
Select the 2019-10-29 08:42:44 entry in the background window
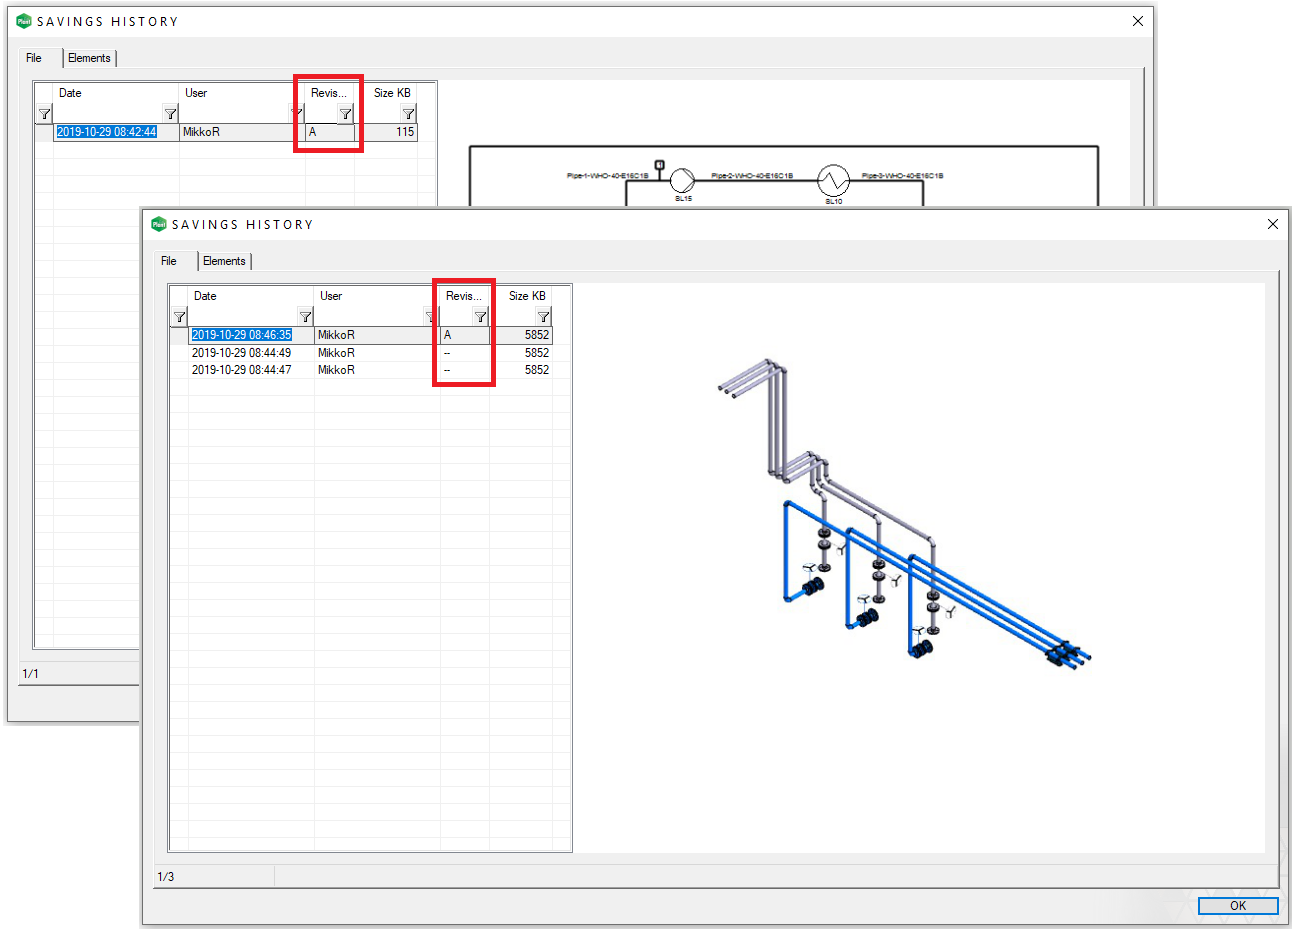tap(106, 132)
